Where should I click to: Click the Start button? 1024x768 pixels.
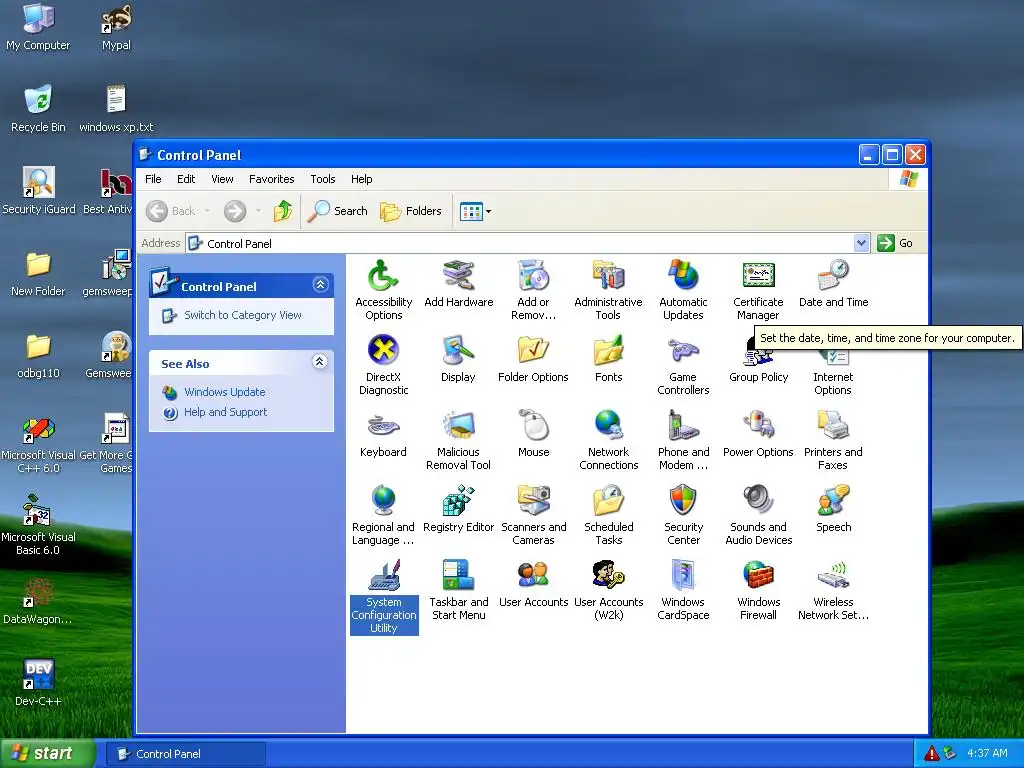coord(48,754)
